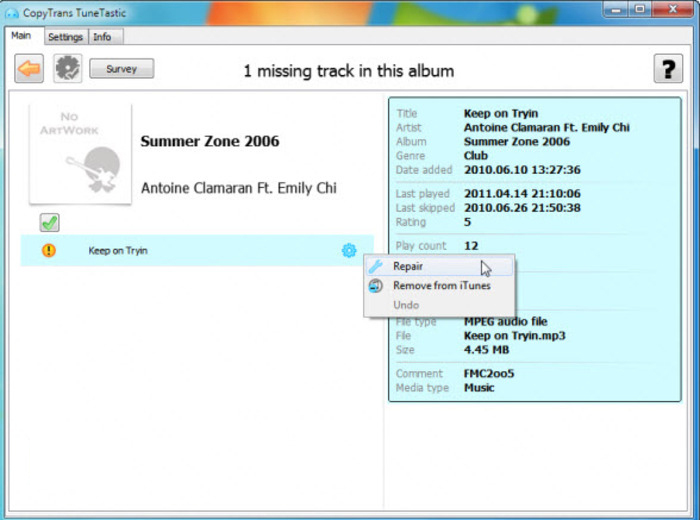The image size is (700, 520).
Task: Click the Last skipped value 2010.06.26 21:50:38
Action: pos(522,208)
